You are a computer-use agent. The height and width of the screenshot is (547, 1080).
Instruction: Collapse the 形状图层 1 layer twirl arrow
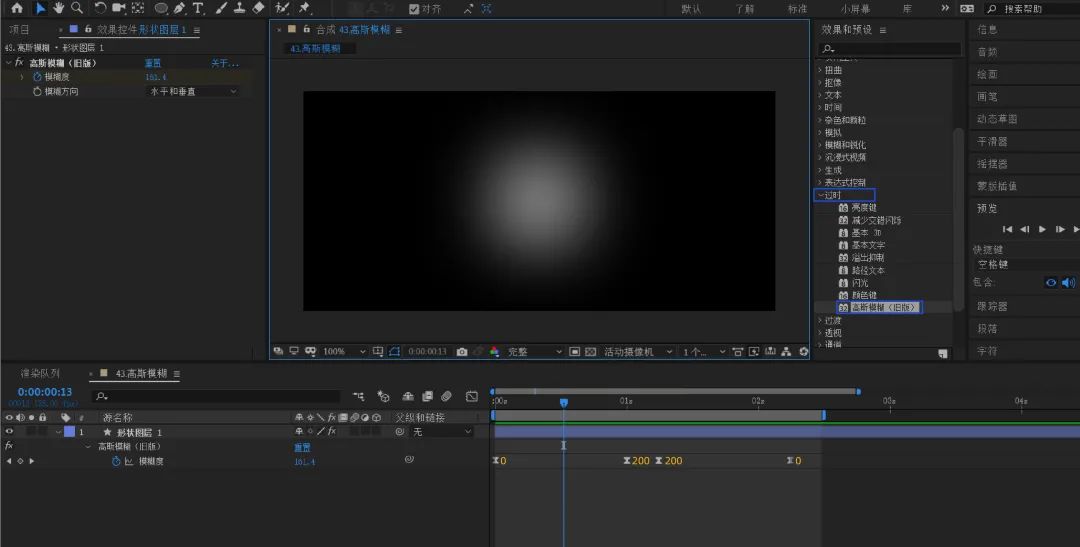[x=59, y=432]
